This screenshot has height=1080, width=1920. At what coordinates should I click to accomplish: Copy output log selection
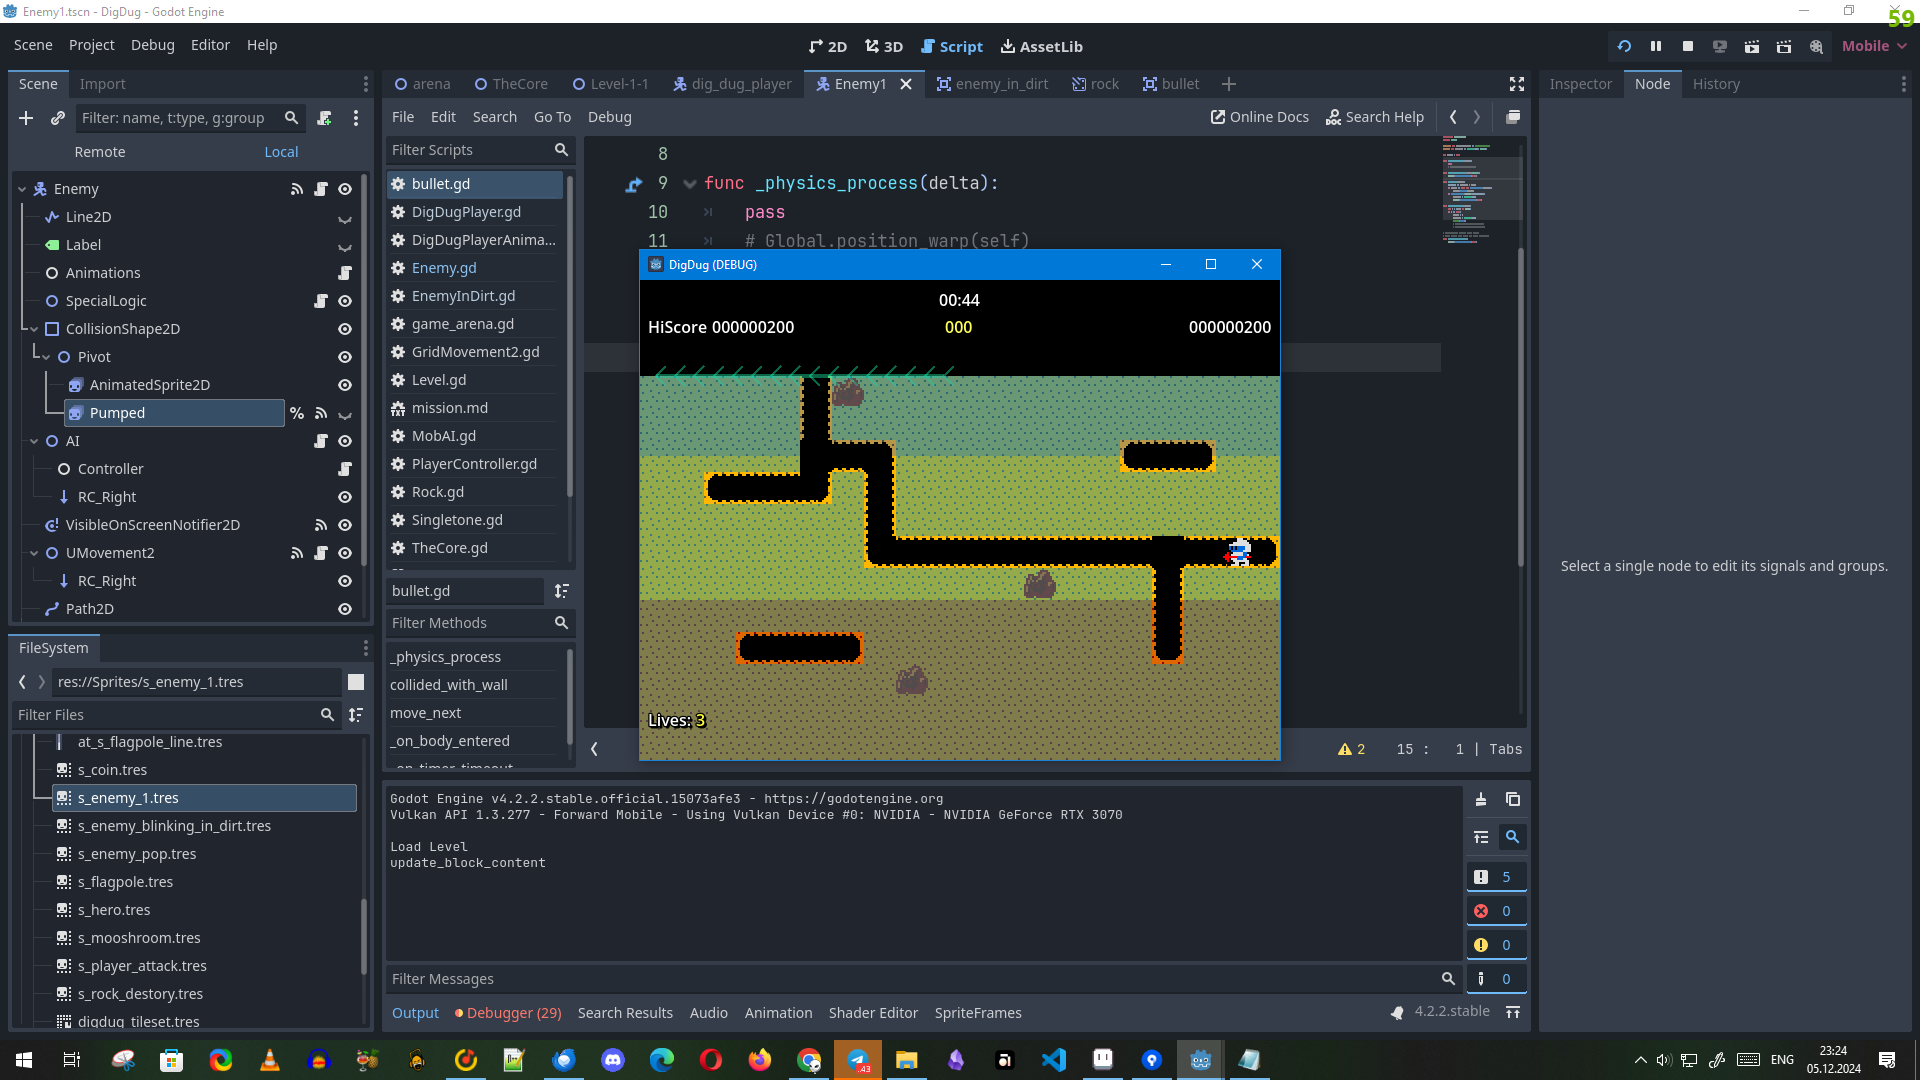tap(1513, 799)
